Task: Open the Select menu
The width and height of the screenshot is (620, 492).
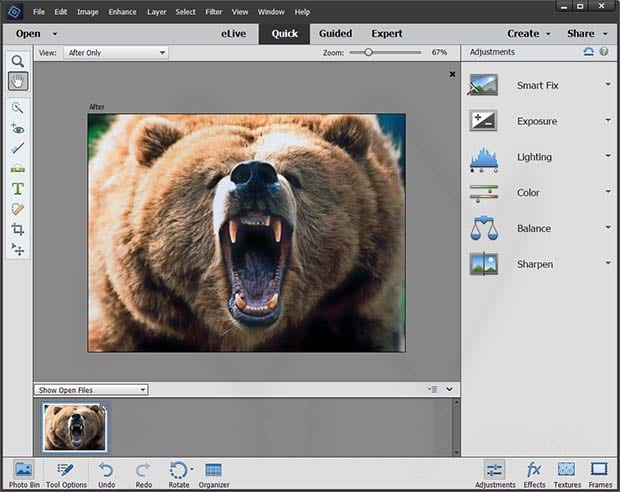Action: point(185,12)
